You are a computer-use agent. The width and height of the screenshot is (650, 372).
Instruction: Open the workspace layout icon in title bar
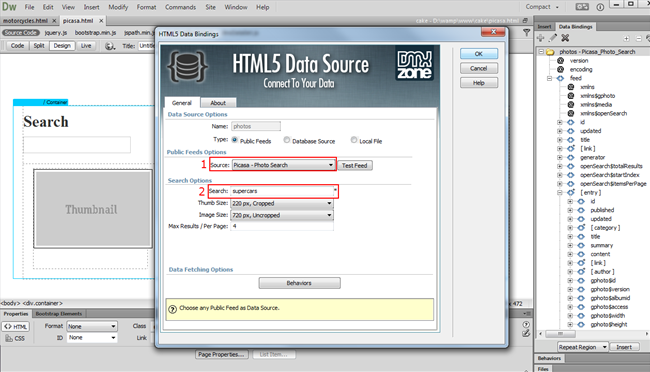[x=582, y=7]
